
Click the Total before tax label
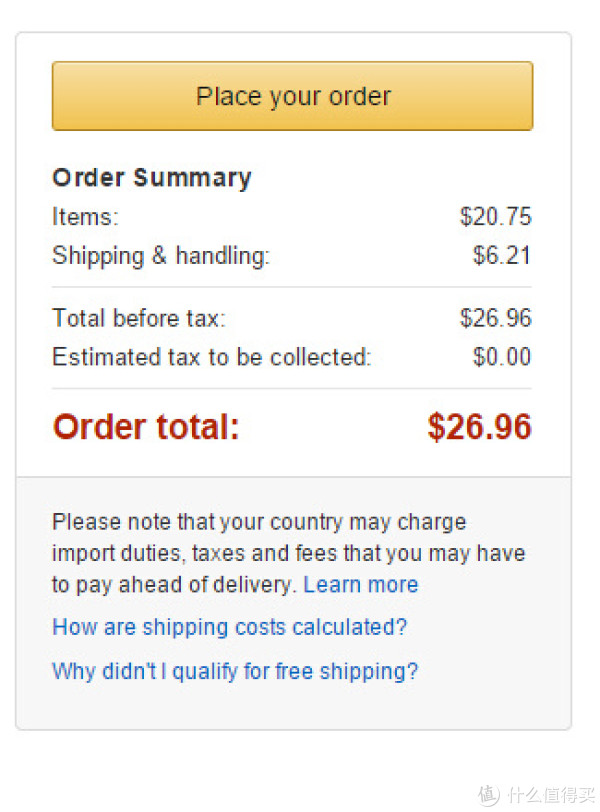click(139, 318)
